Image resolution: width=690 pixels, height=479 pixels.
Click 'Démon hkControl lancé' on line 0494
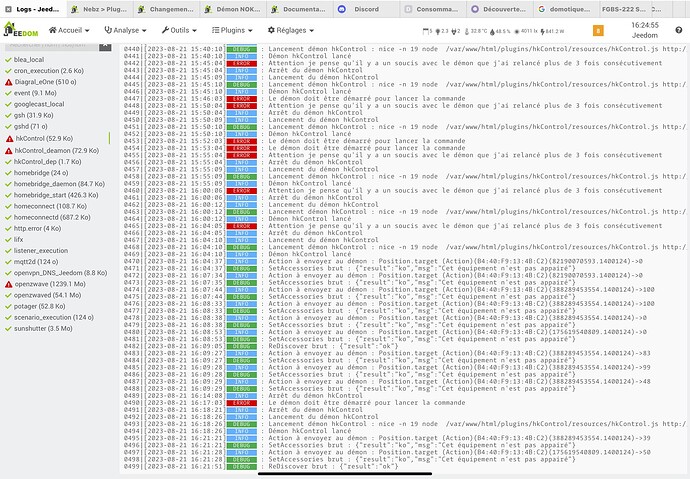click(x=310, y=431)
